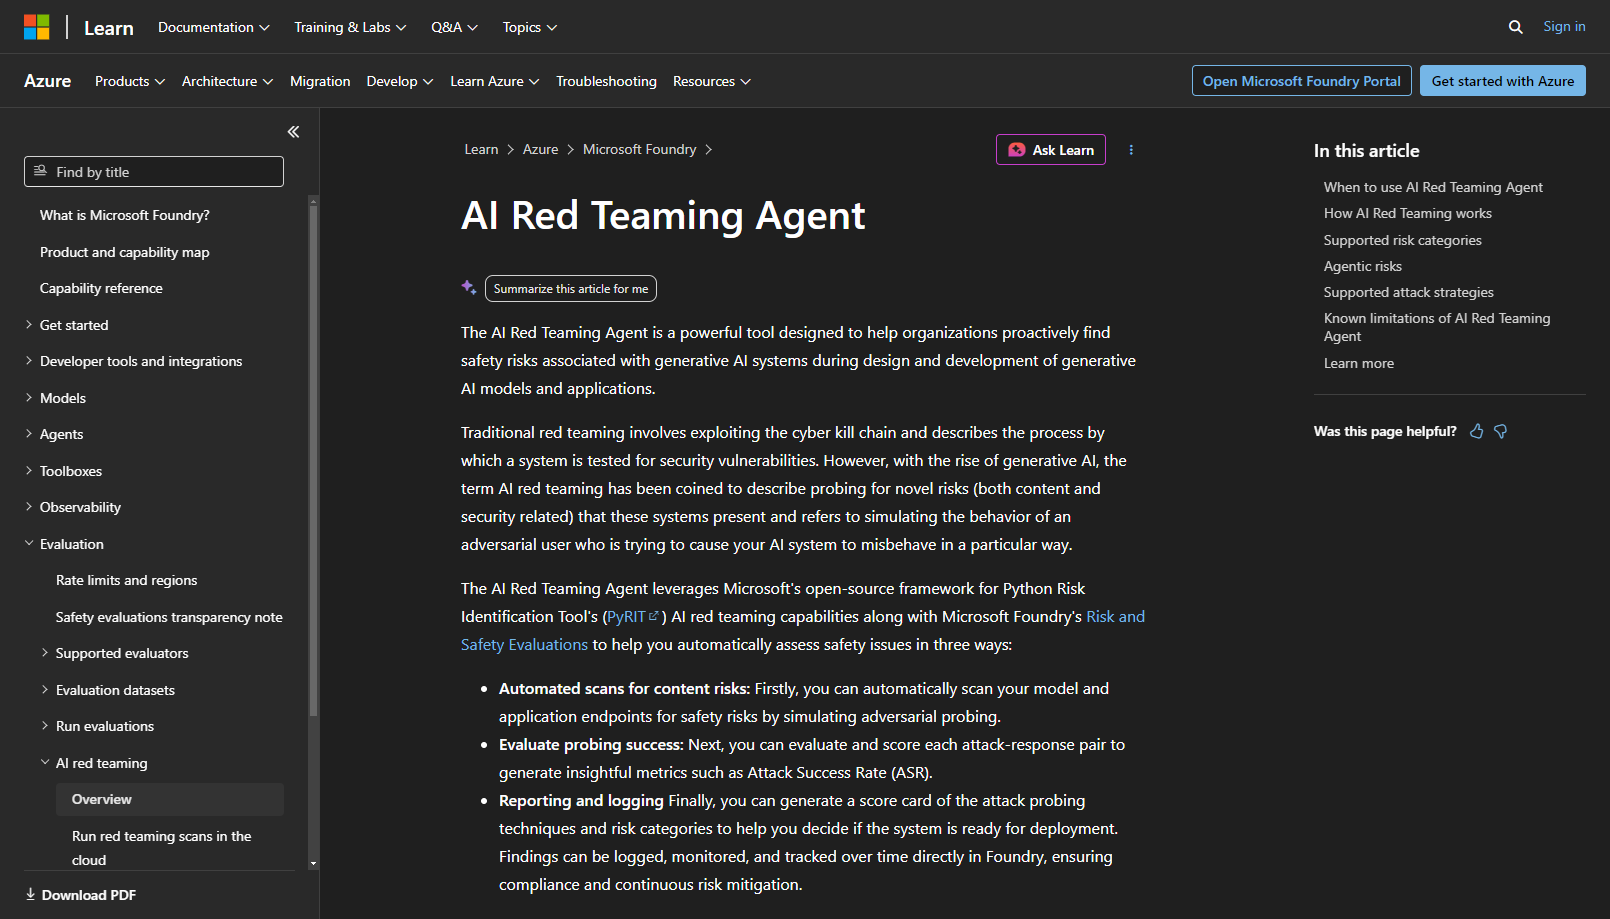The height and width of the screenshot is (919, 1610).
Task: Go to Migration page
Action: [x=320, y=81]
